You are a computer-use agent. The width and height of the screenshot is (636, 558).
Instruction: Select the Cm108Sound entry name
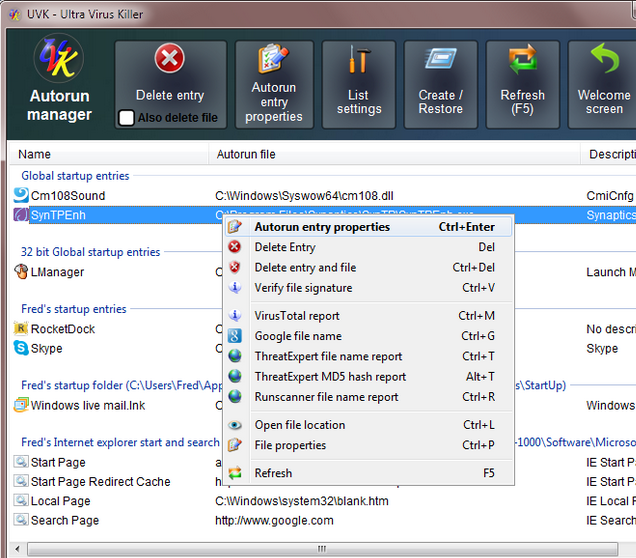point(68,195)
